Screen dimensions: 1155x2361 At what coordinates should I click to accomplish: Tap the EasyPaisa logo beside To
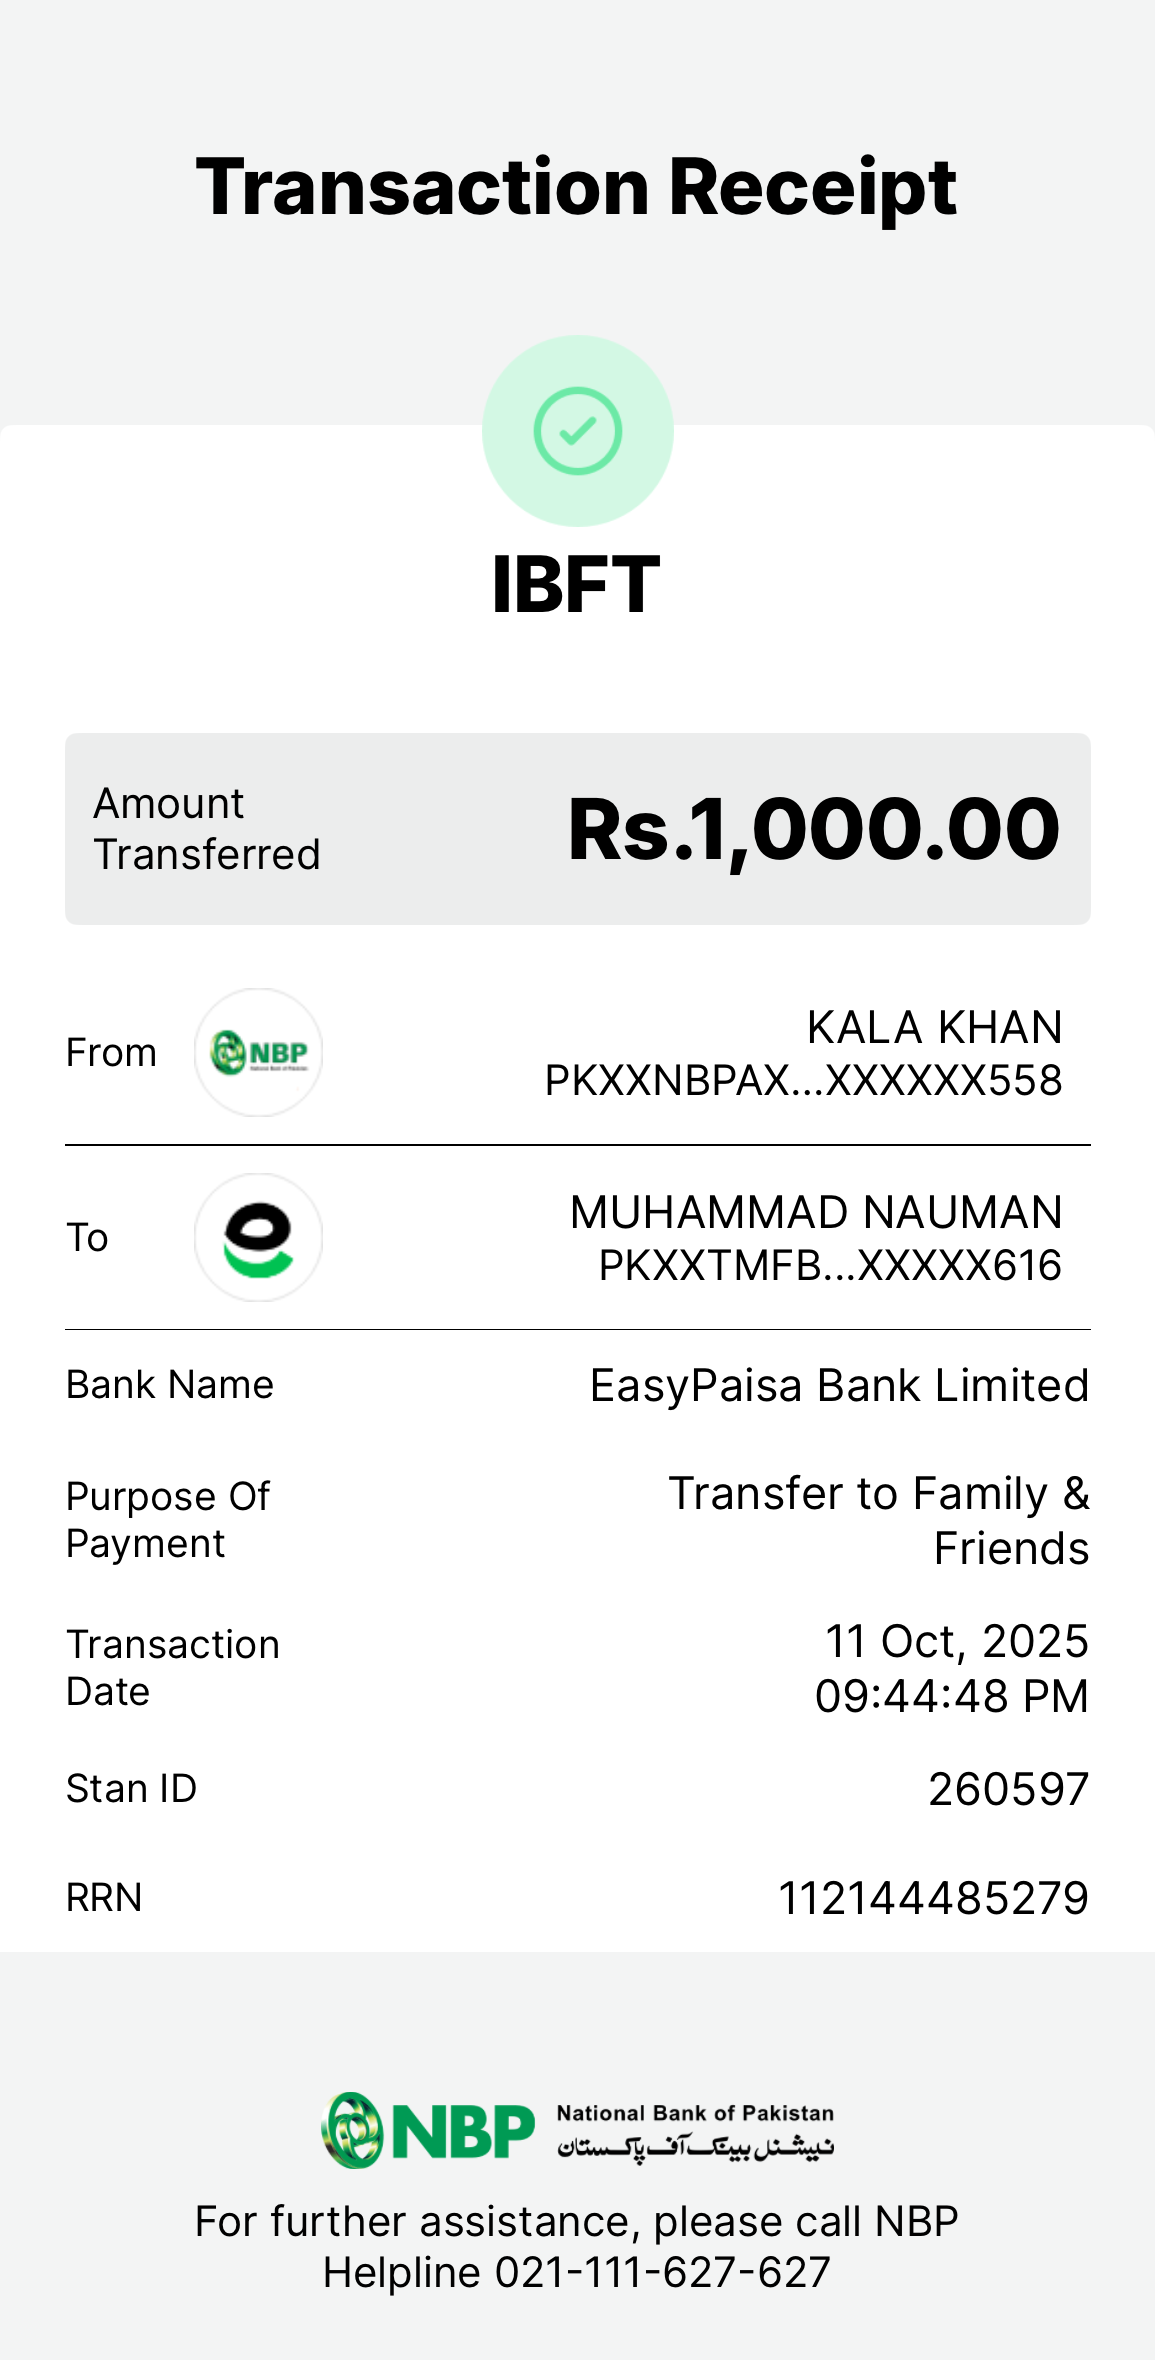(x=258, y=1238)
